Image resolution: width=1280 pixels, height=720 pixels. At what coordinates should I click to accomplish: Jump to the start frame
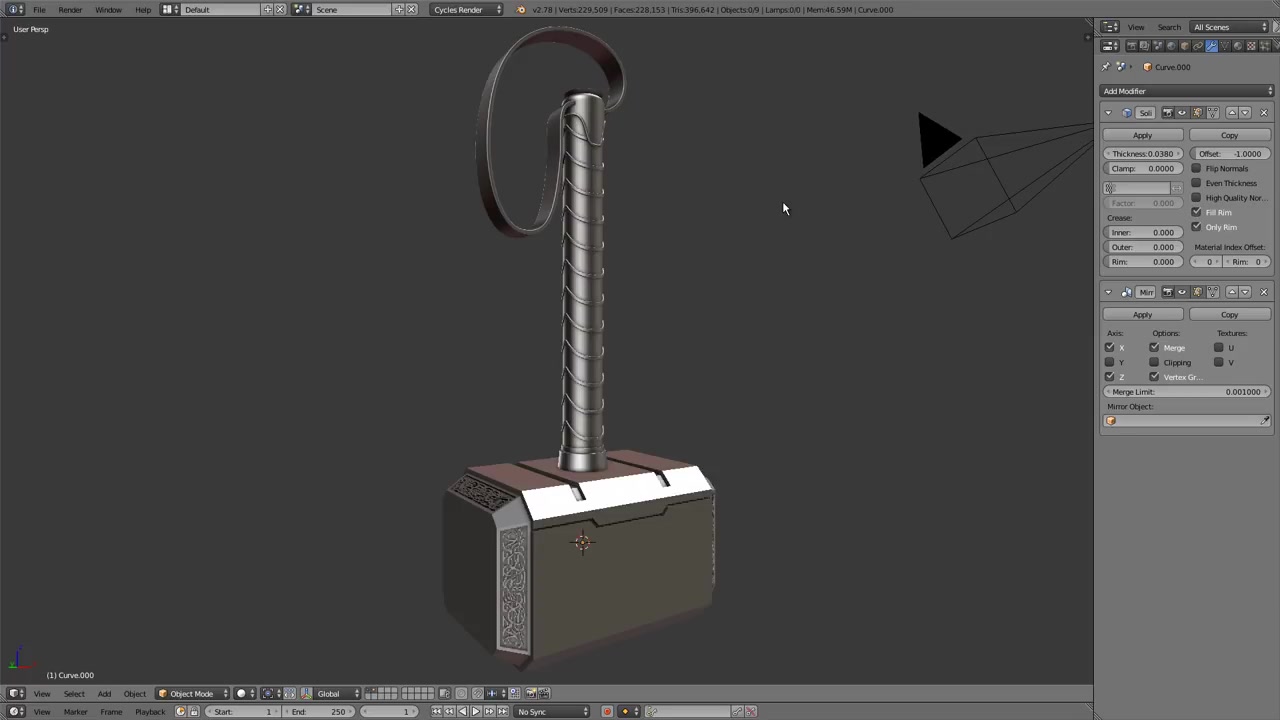tap(436, 712)
